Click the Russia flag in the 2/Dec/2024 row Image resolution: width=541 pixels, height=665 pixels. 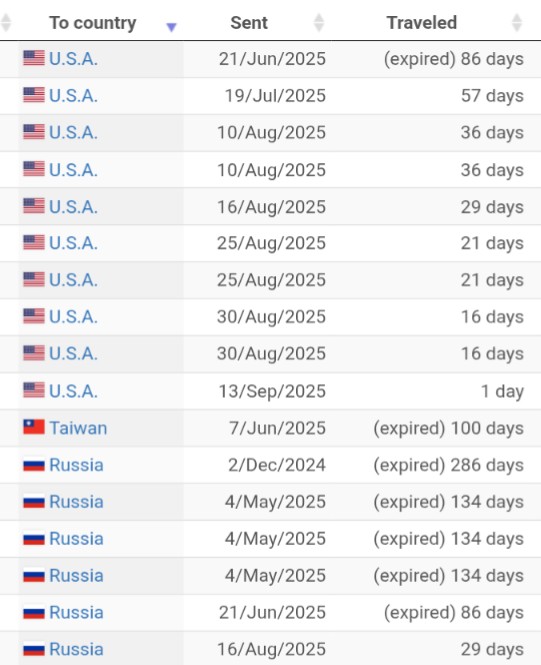click(34, 465)
